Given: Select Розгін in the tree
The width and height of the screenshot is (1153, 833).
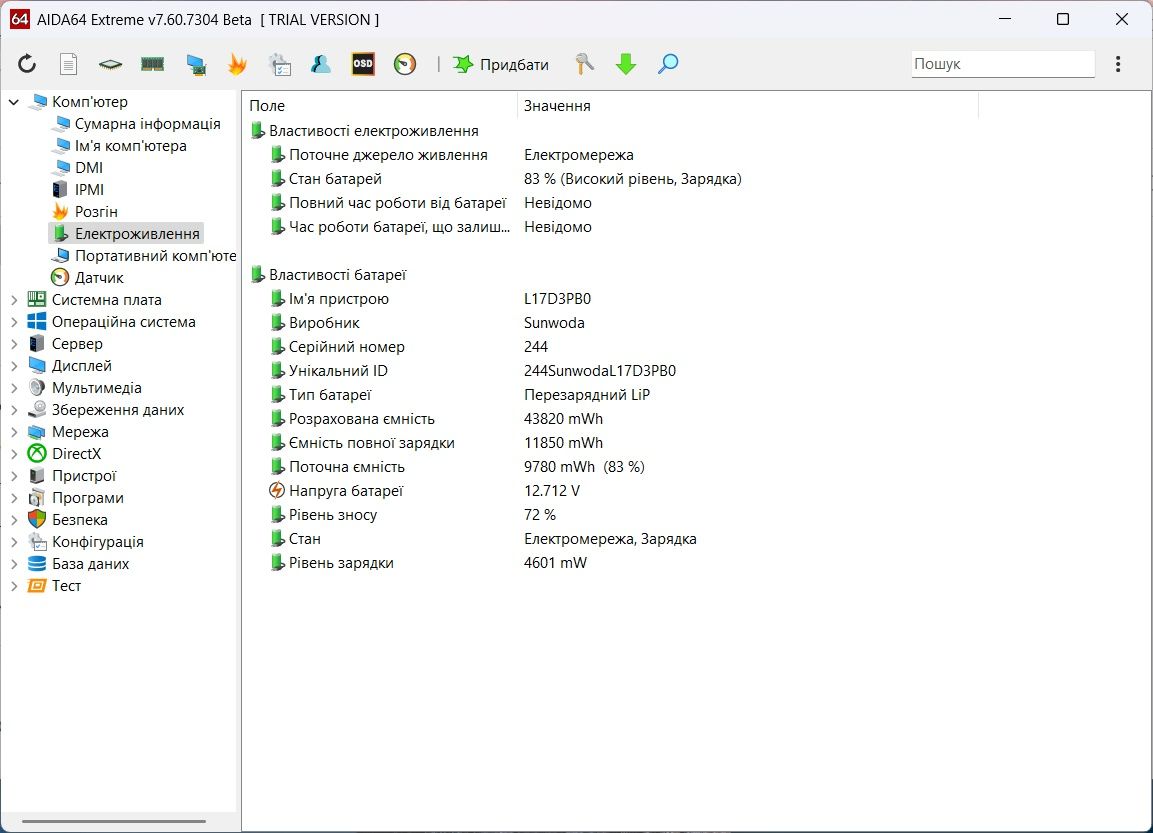Looking at the screenshot, I should tap(96, 212).
